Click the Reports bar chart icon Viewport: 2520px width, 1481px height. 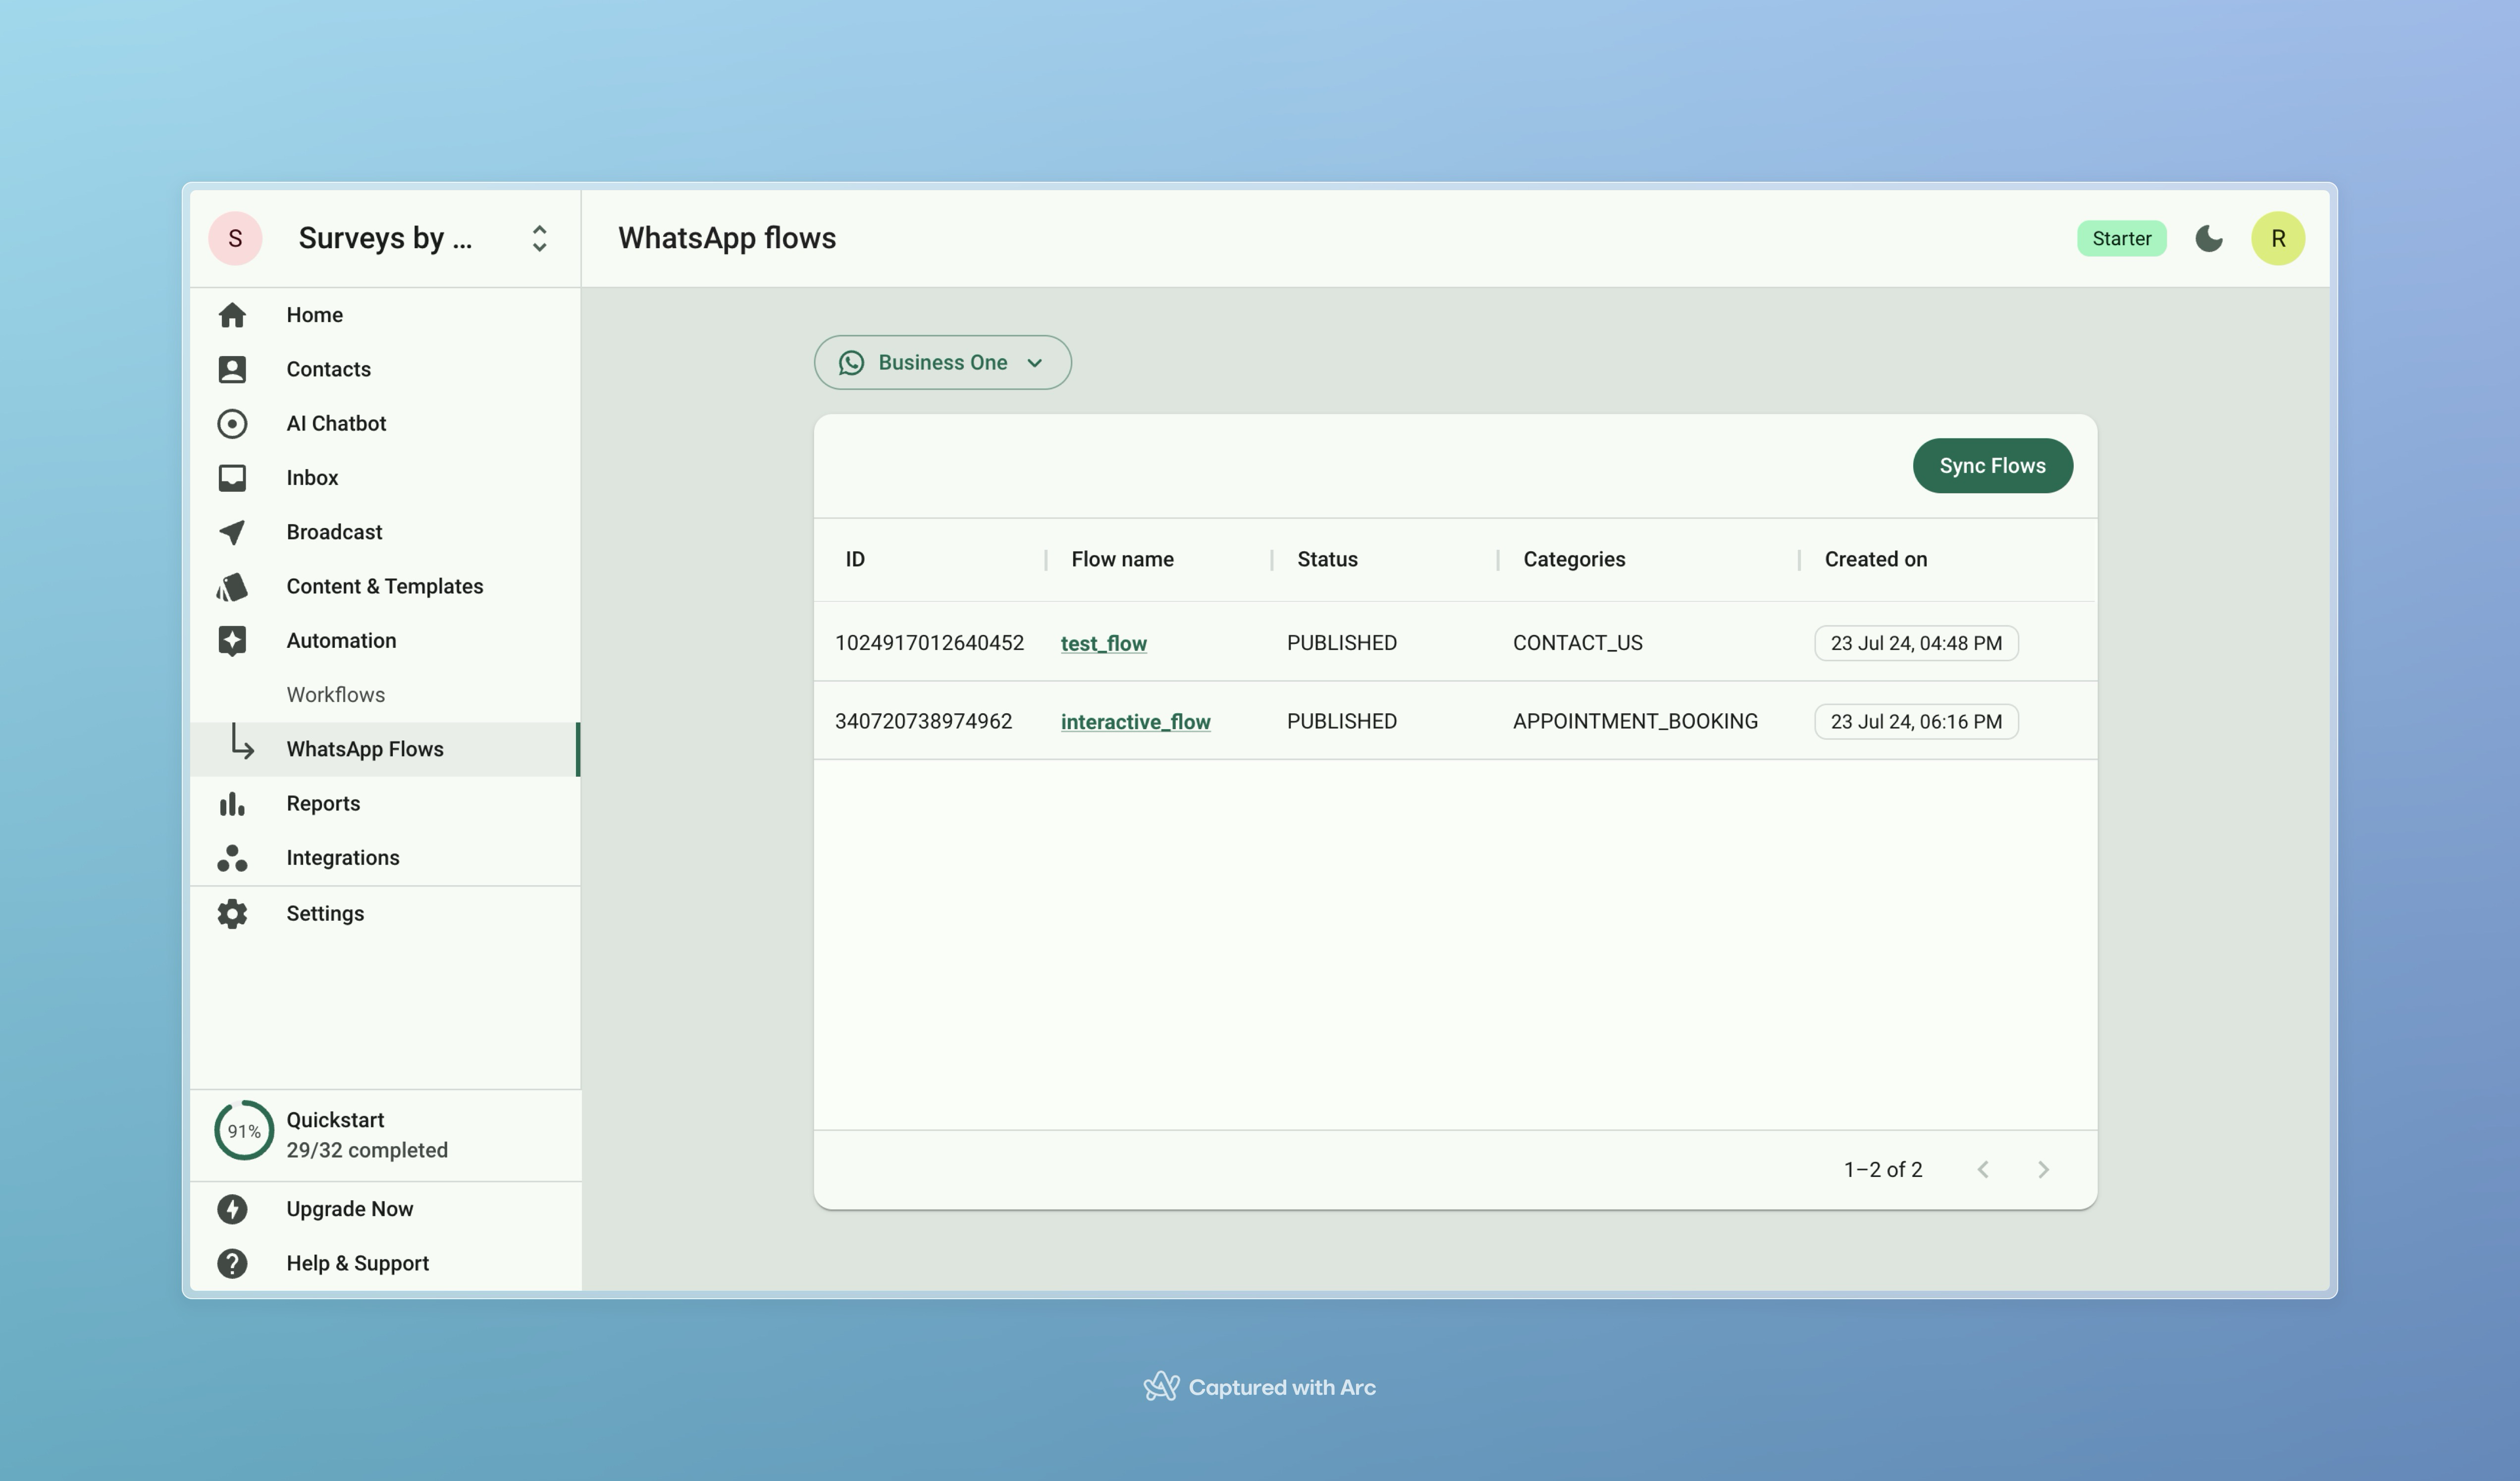tap(232, 804)
